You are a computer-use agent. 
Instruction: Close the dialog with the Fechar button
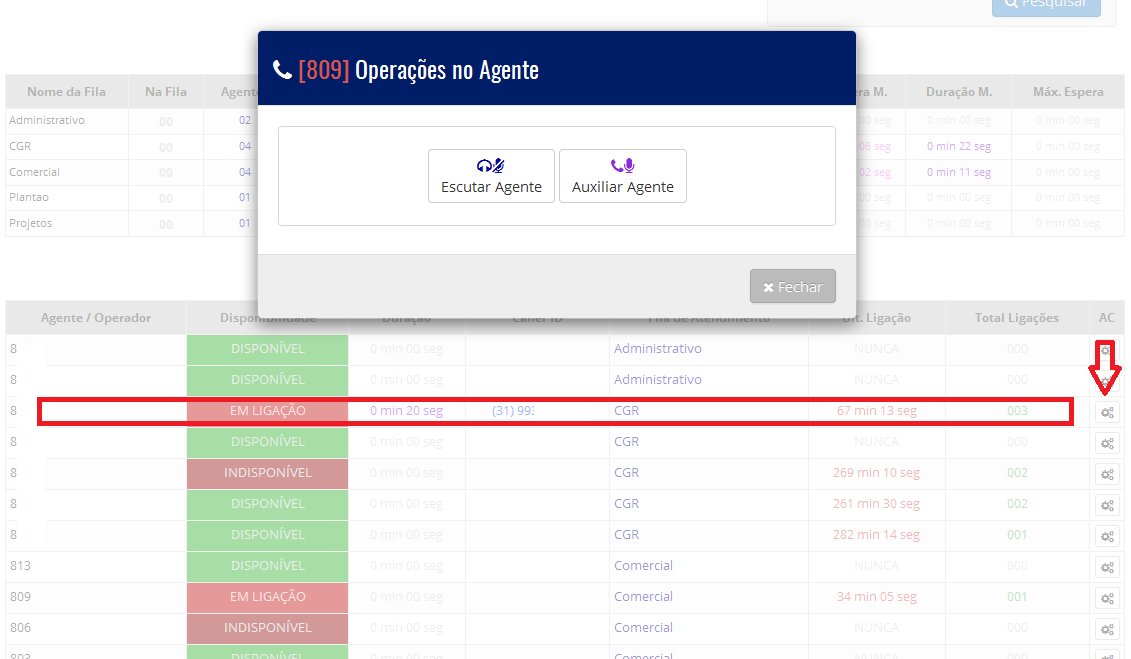click(792, 287)
